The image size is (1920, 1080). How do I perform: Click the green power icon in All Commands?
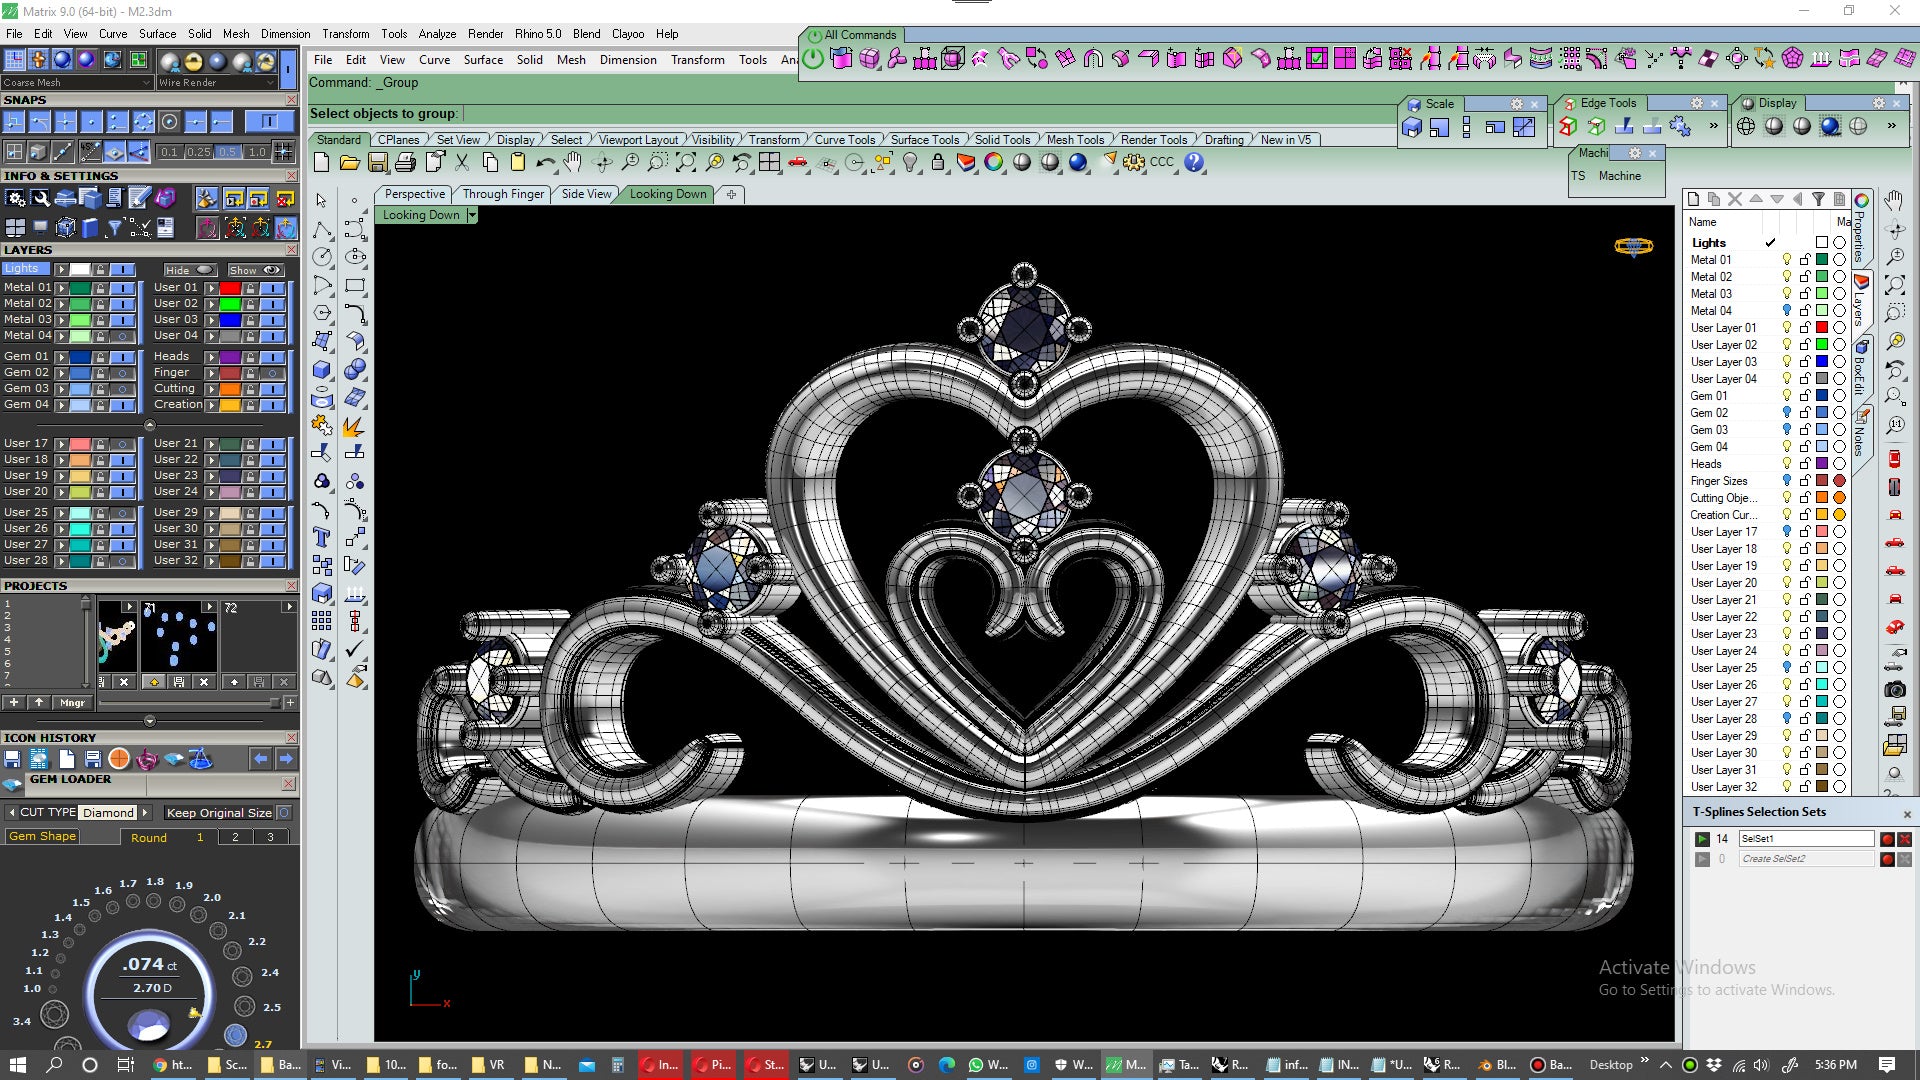tap(813, 59)
